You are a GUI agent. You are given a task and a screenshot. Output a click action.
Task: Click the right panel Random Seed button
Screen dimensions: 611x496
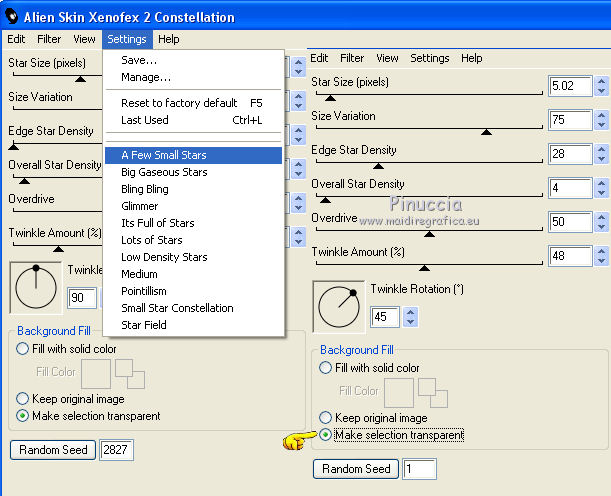pos(356,469)
